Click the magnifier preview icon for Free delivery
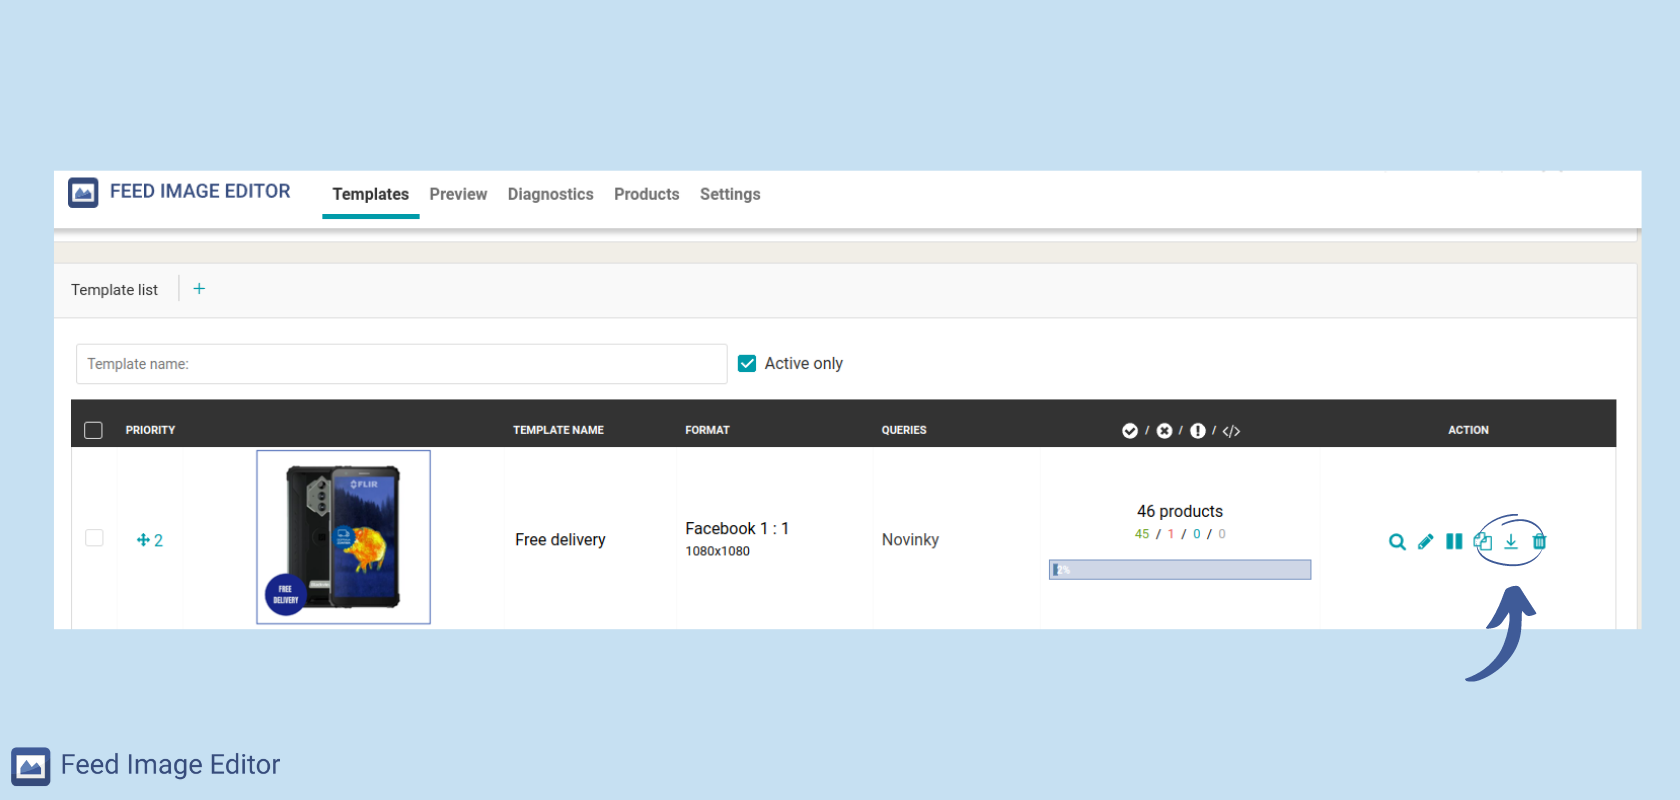The height and width of the screenshot is (800, 1680). coord(1397,542)
